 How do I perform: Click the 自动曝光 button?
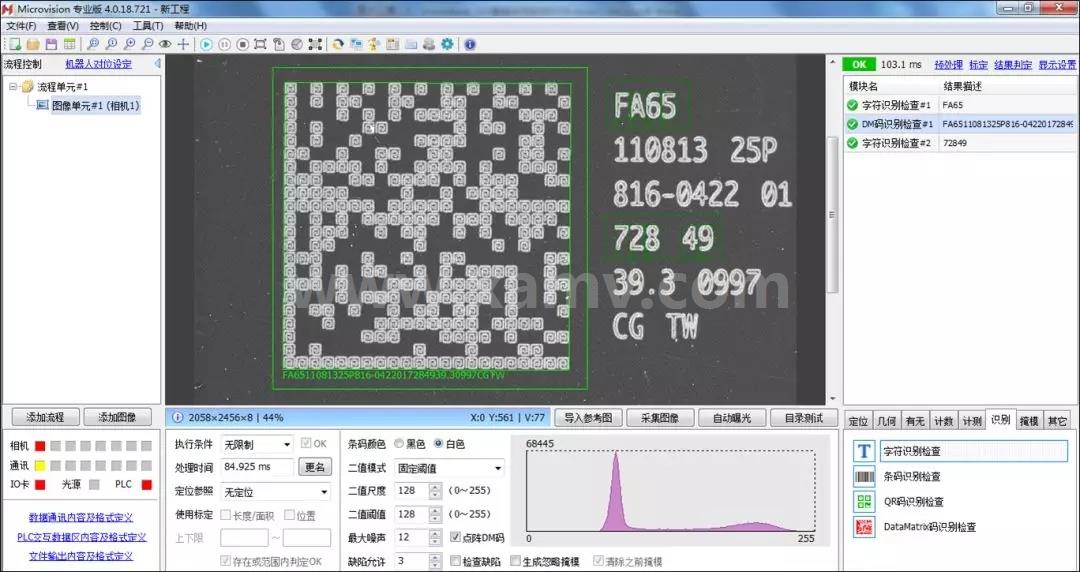tap(731, 418)
